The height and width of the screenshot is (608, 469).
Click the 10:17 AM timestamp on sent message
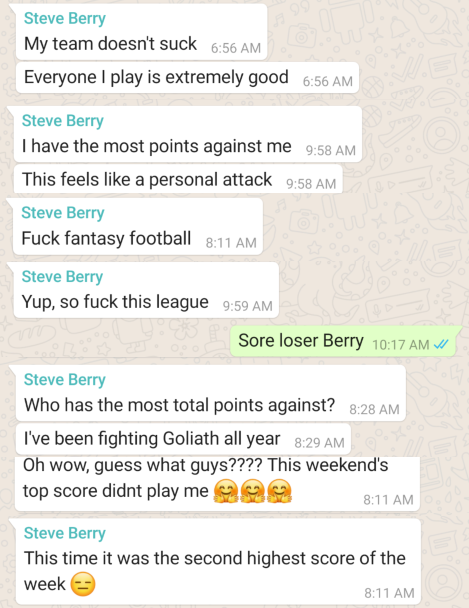401,344
